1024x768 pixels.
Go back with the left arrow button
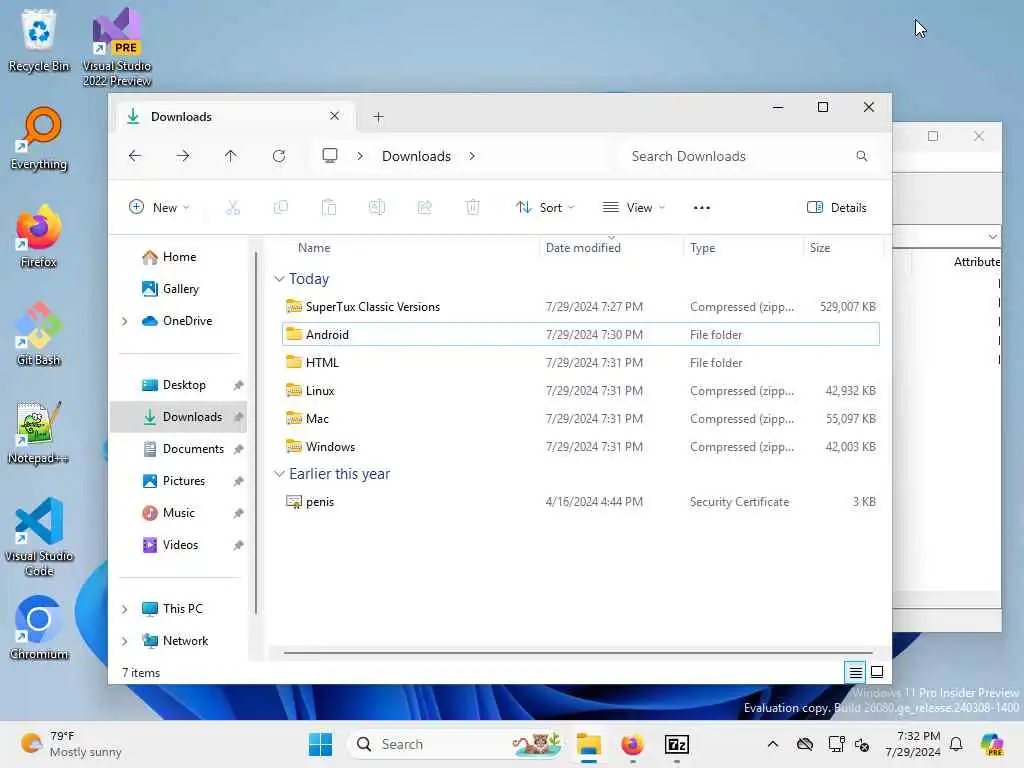tap(135, 156)
